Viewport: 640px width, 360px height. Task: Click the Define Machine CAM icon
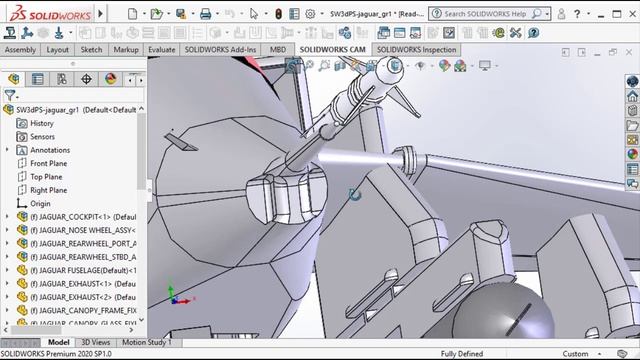coord(10,33)
